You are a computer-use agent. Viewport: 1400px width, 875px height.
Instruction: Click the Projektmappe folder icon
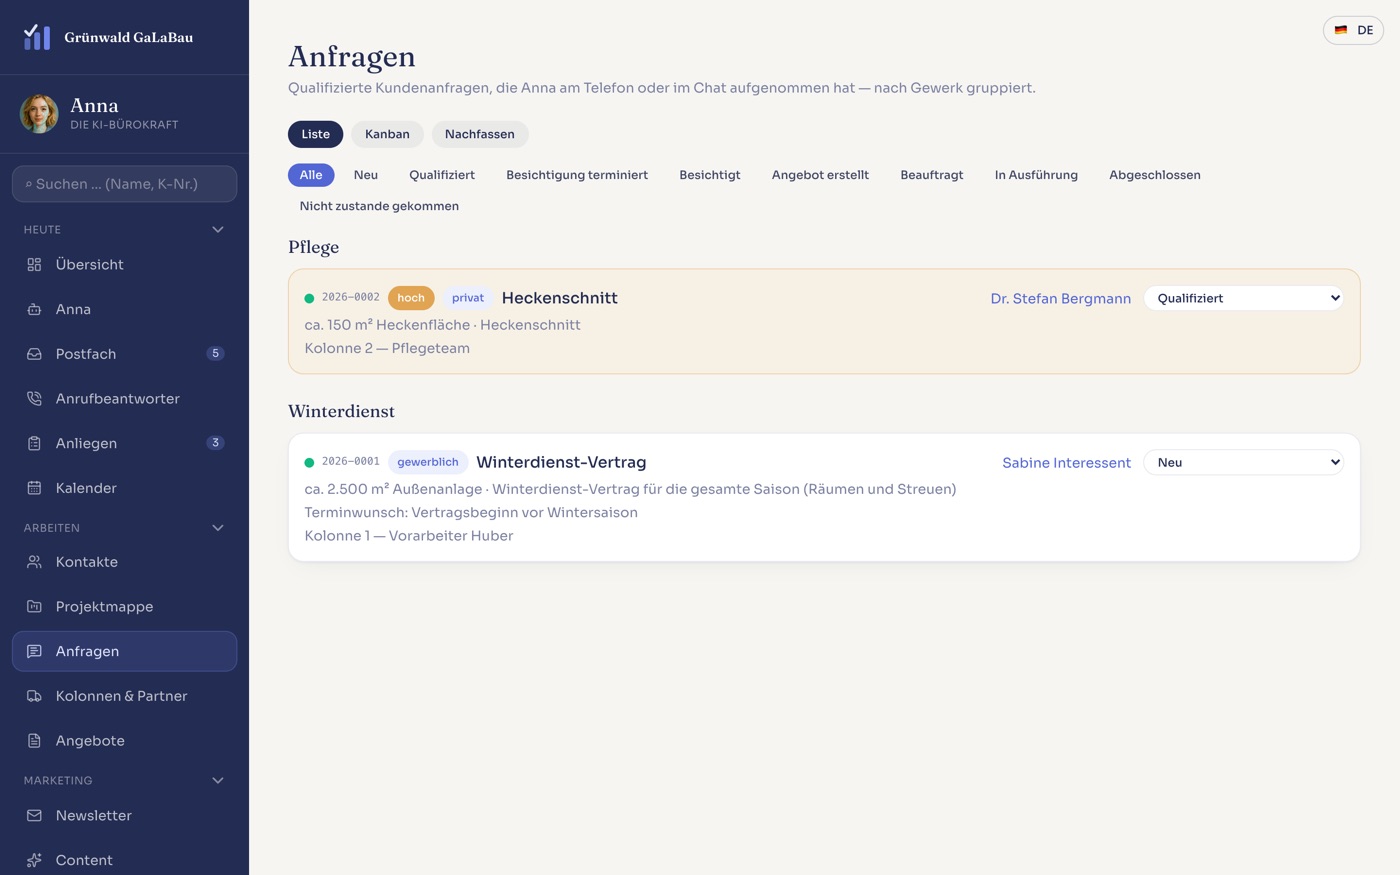click(x=34, y=607)
